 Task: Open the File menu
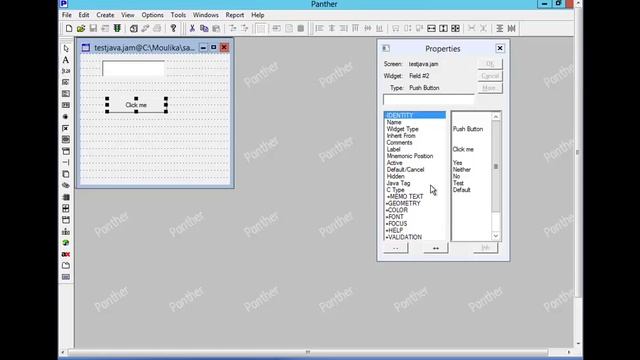(67, 15)
